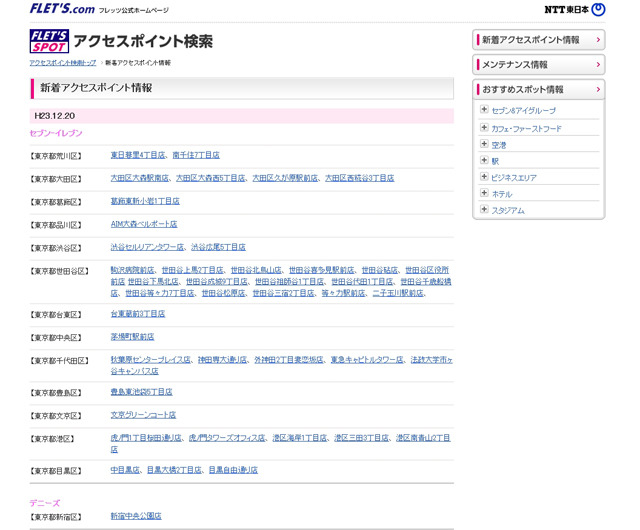Open the 駅 sidebar link

click(495, 161)
